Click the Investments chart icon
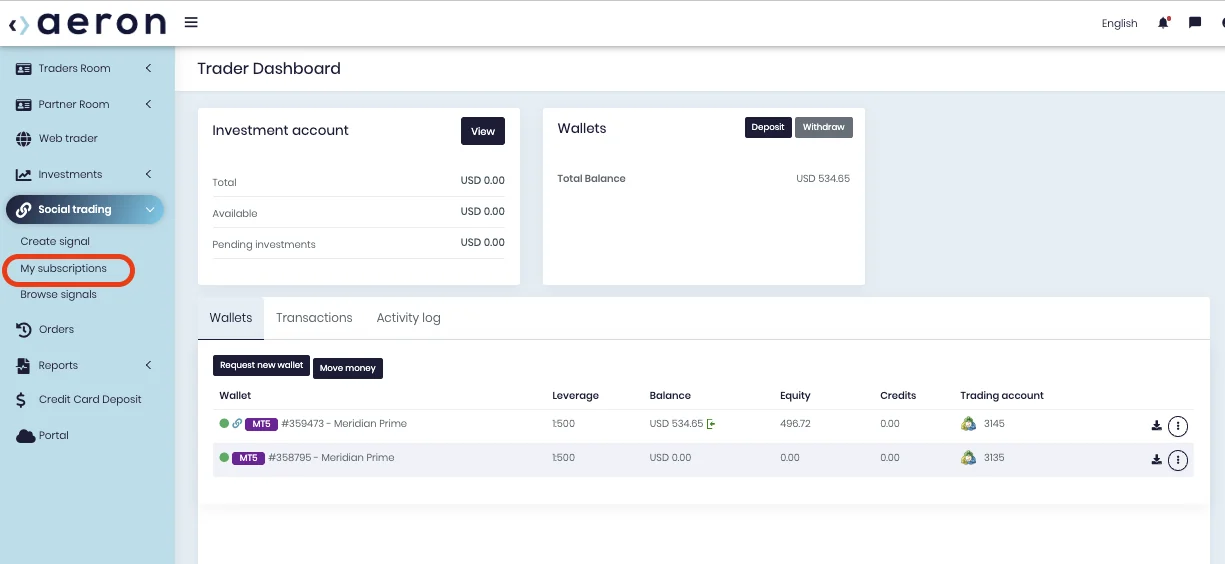This screenshot has width=1225, height=564. (x=24, y=175)
